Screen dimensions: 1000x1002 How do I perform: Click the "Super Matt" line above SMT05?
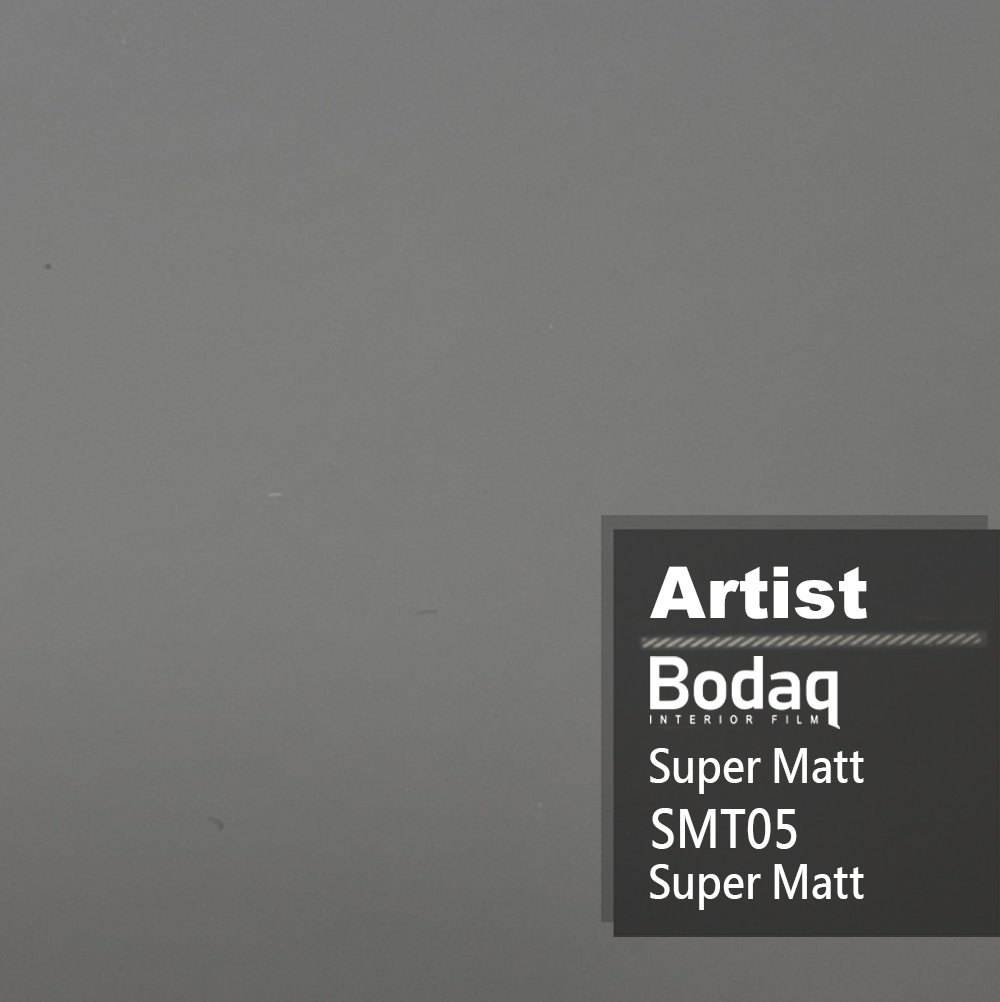[757, 767]
